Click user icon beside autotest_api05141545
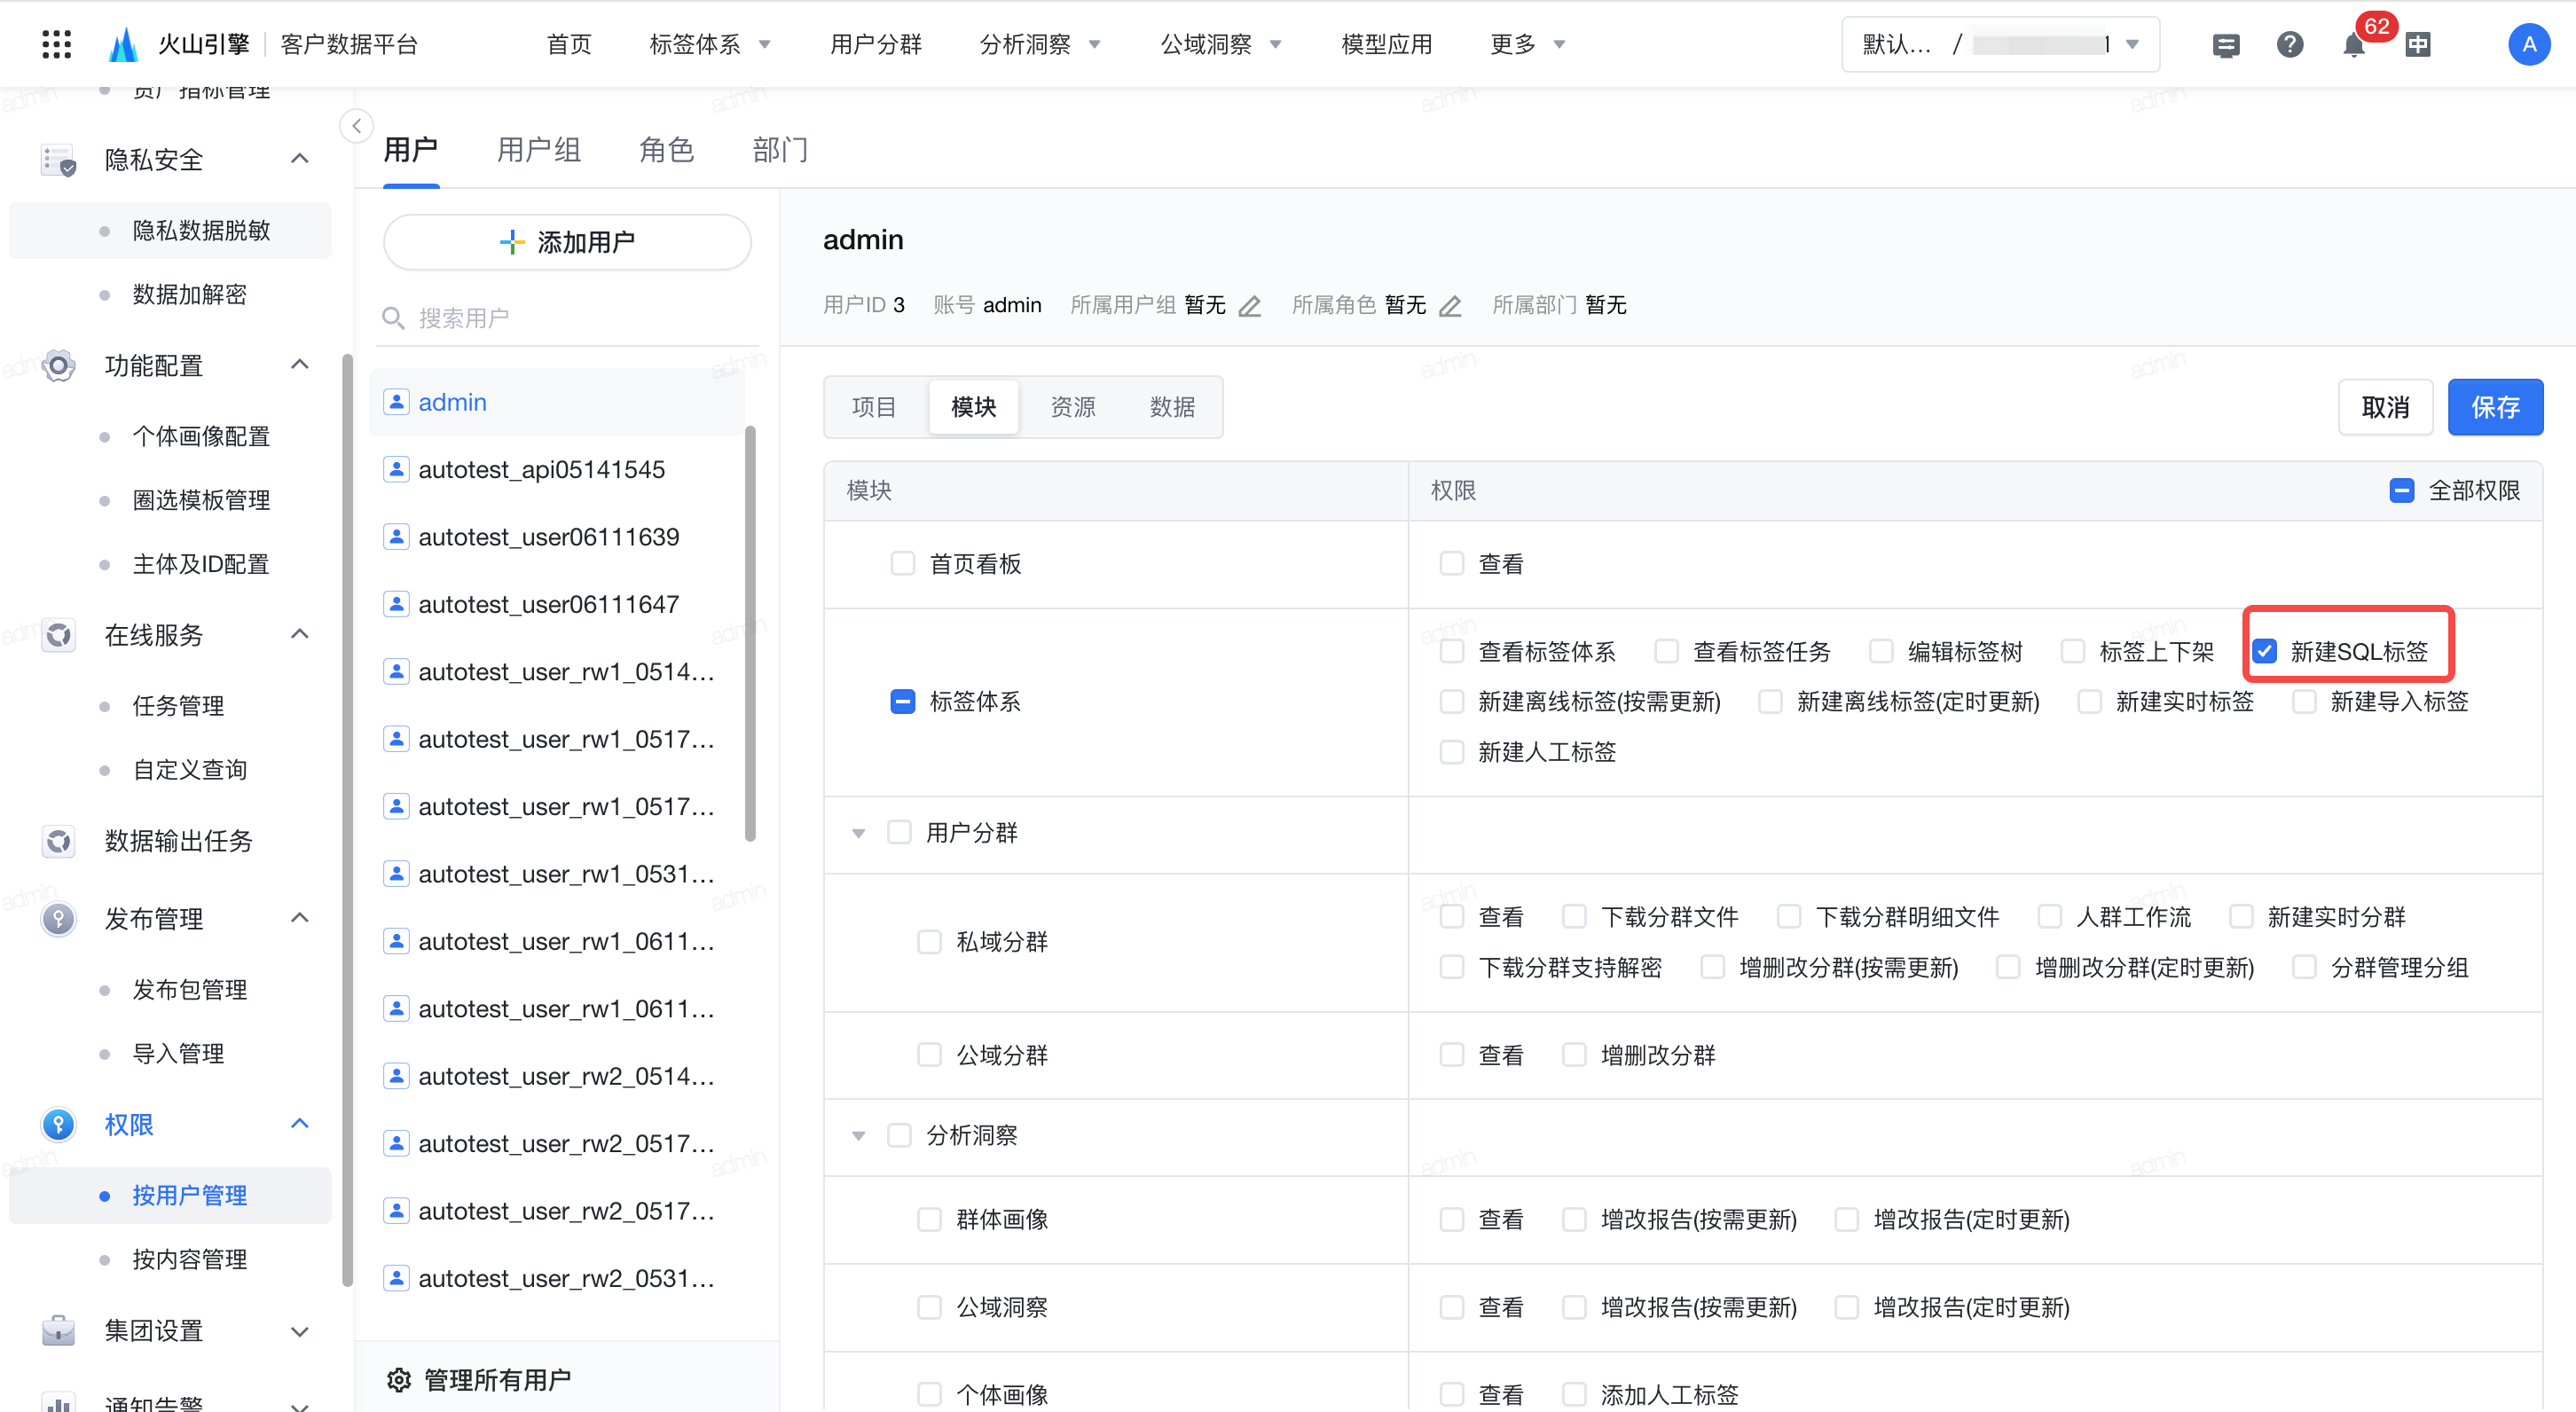 point(396,469)
